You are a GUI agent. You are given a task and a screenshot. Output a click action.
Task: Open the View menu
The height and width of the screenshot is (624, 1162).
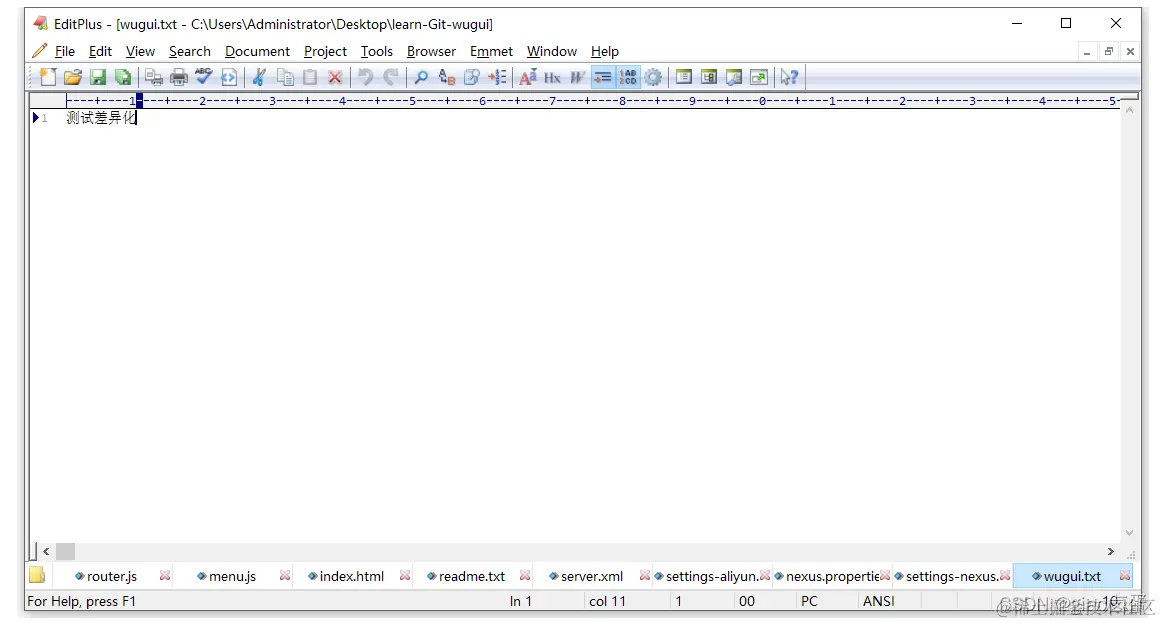[x=140, y=51]
